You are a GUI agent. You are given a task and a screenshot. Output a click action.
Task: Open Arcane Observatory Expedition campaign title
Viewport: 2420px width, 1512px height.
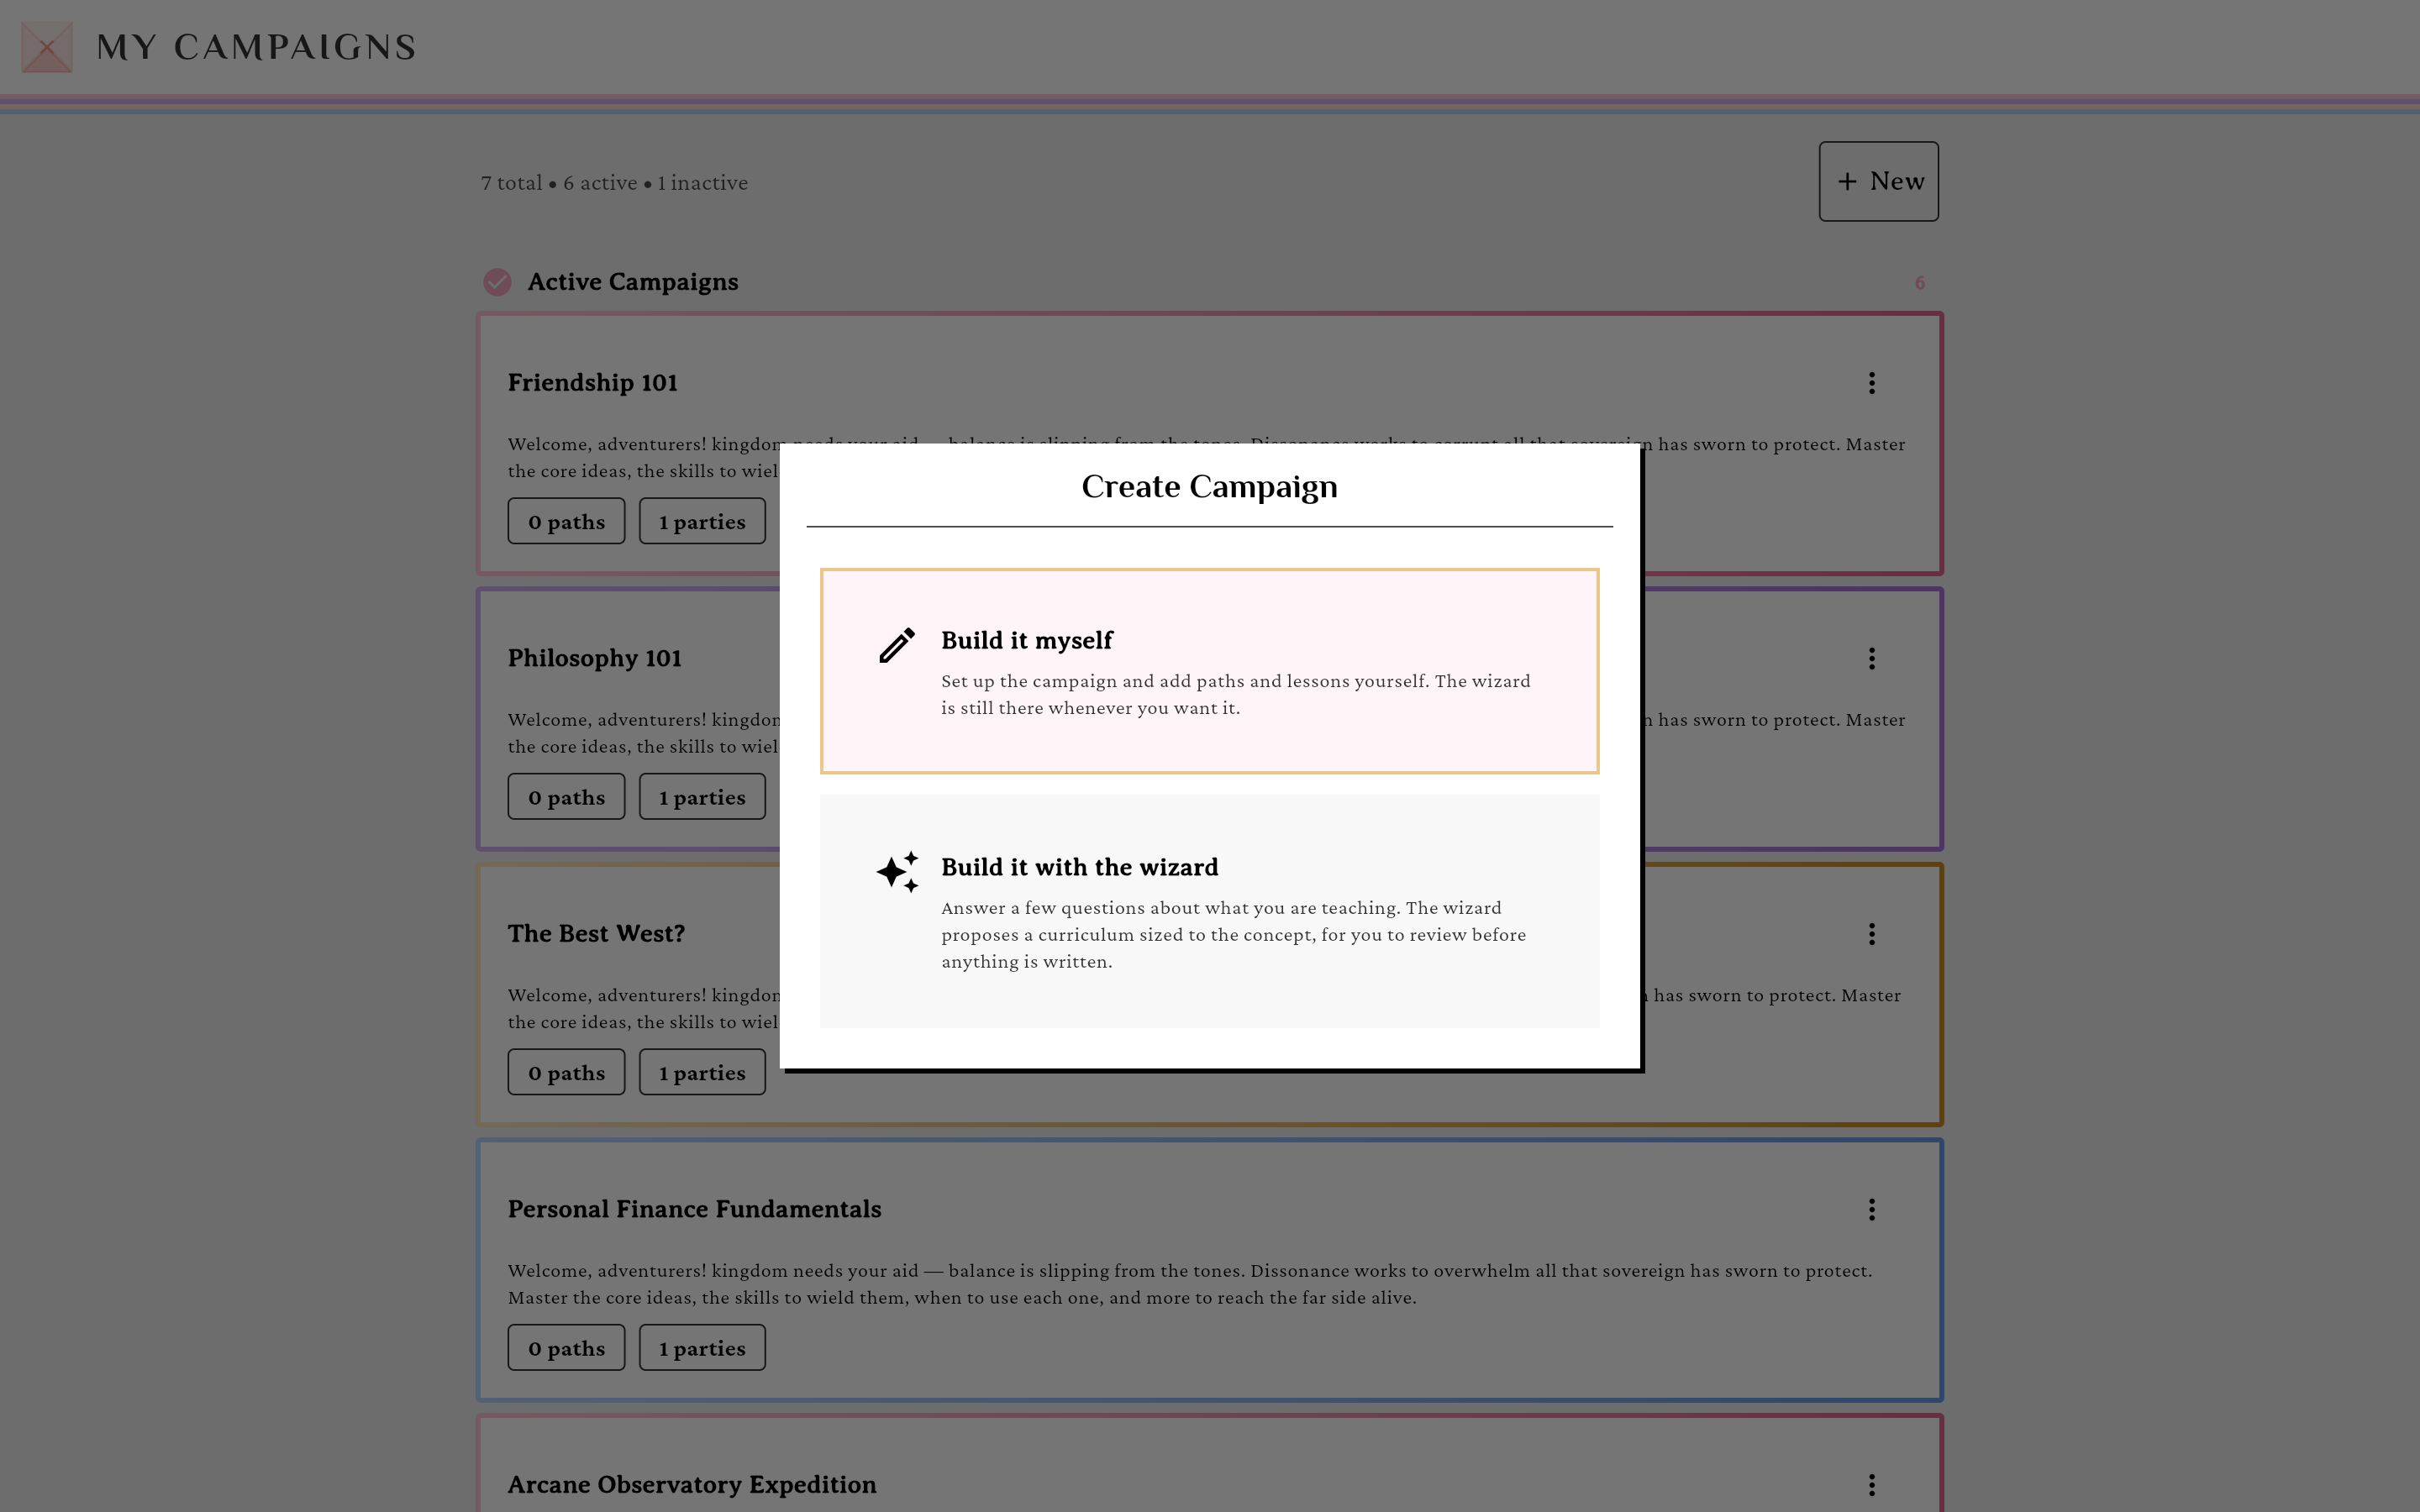692,1485
